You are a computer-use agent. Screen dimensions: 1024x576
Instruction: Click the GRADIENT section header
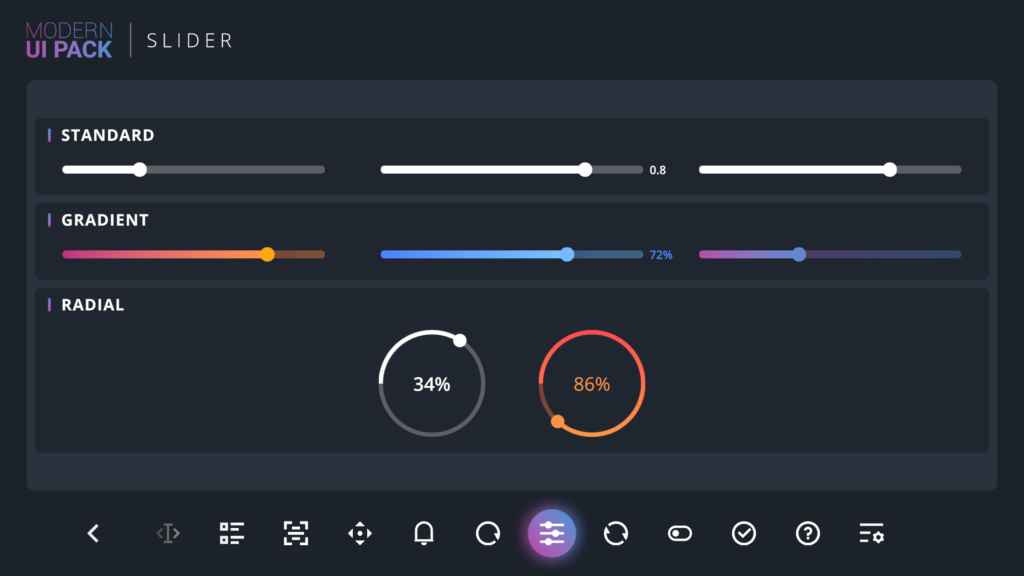tap(105, 220)
